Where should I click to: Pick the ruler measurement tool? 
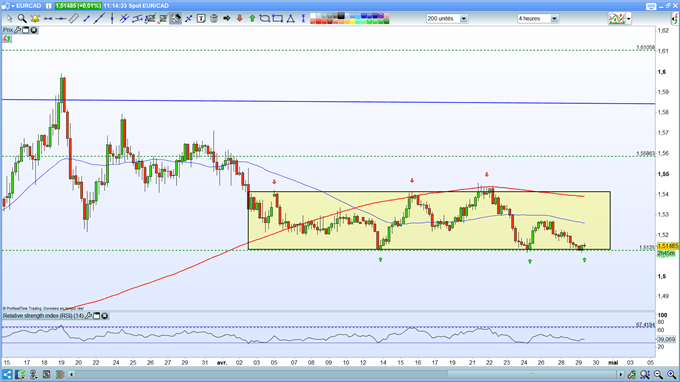pyautogui.click(x=74, y=18)
